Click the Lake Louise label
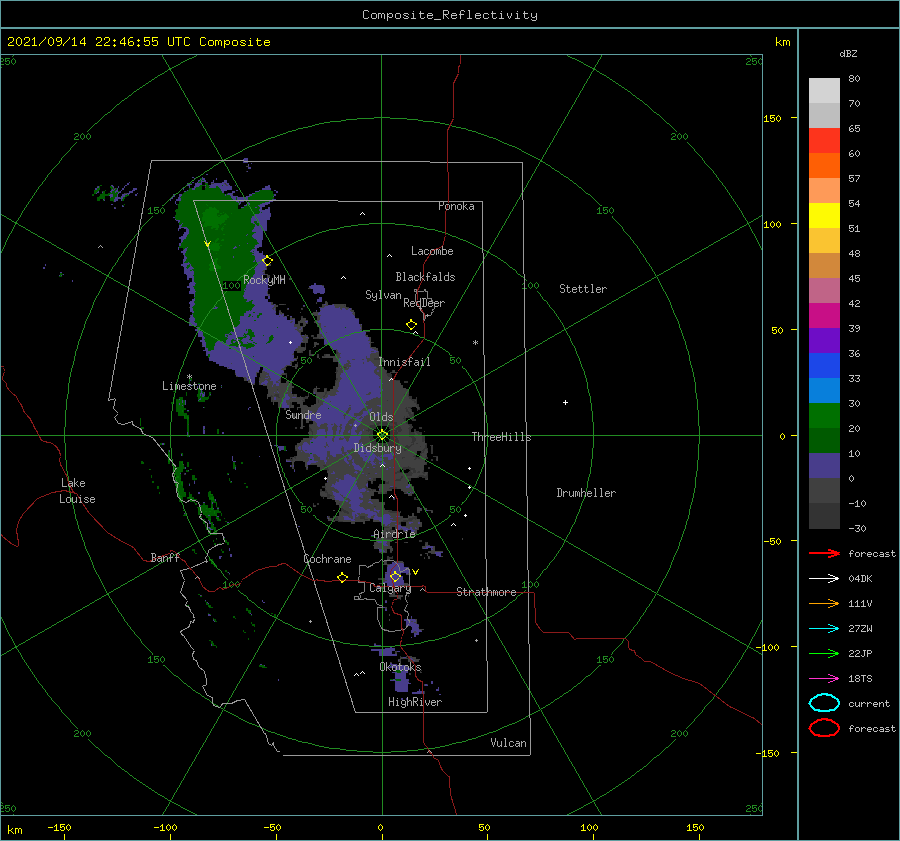Viewport: 900px width, 841px height. pos(77,491)
